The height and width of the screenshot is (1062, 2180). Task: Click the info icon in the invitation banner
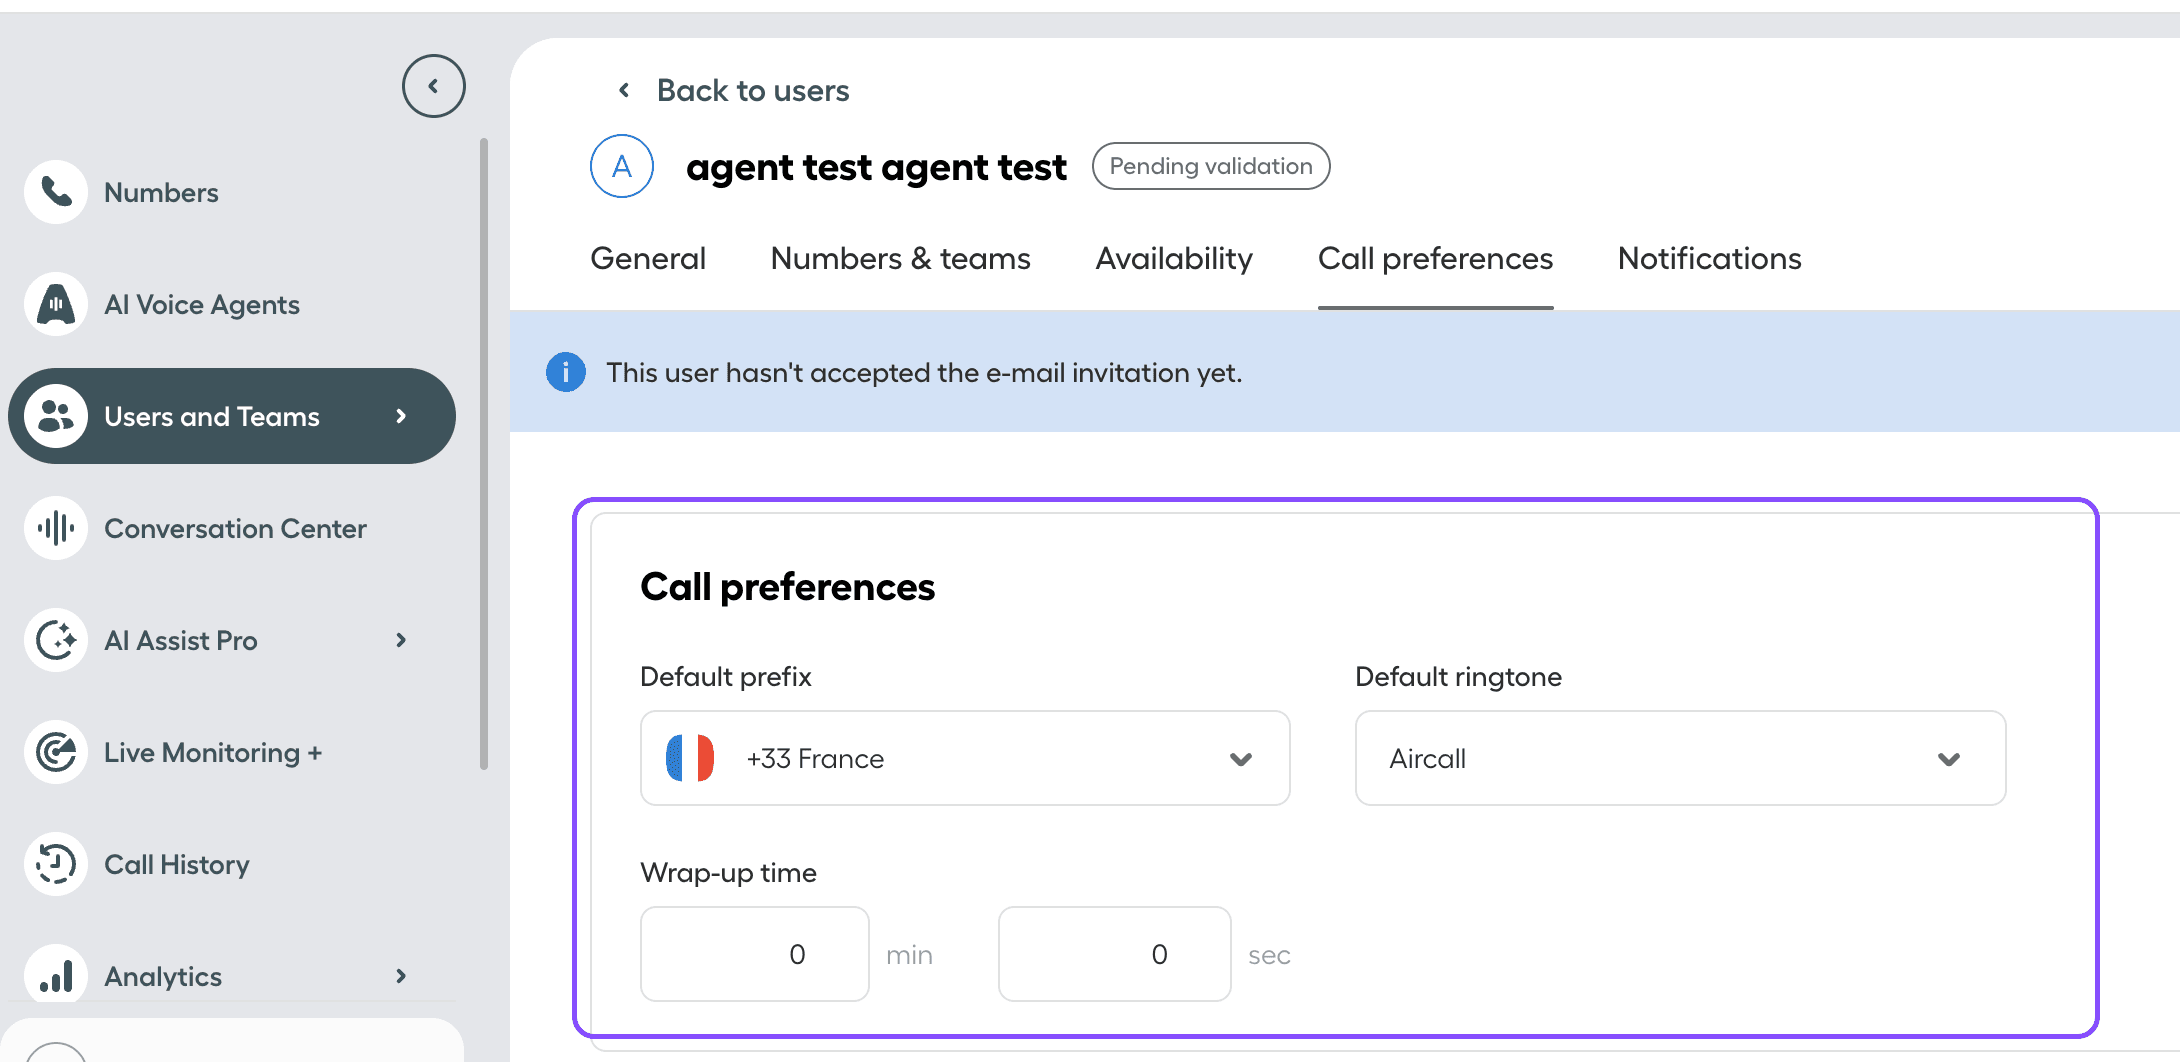click(x=566, y=371)
